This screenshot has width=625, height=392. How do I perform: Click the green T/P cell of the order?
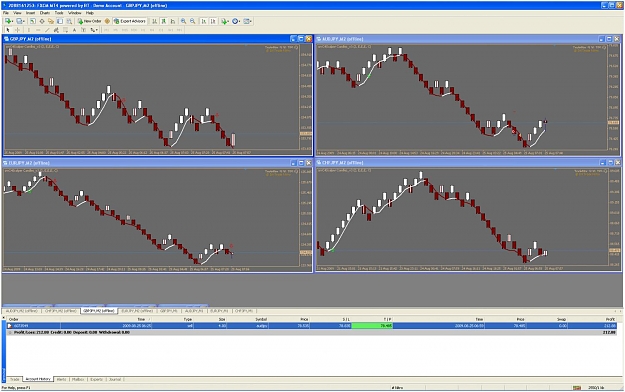point(372,326)
